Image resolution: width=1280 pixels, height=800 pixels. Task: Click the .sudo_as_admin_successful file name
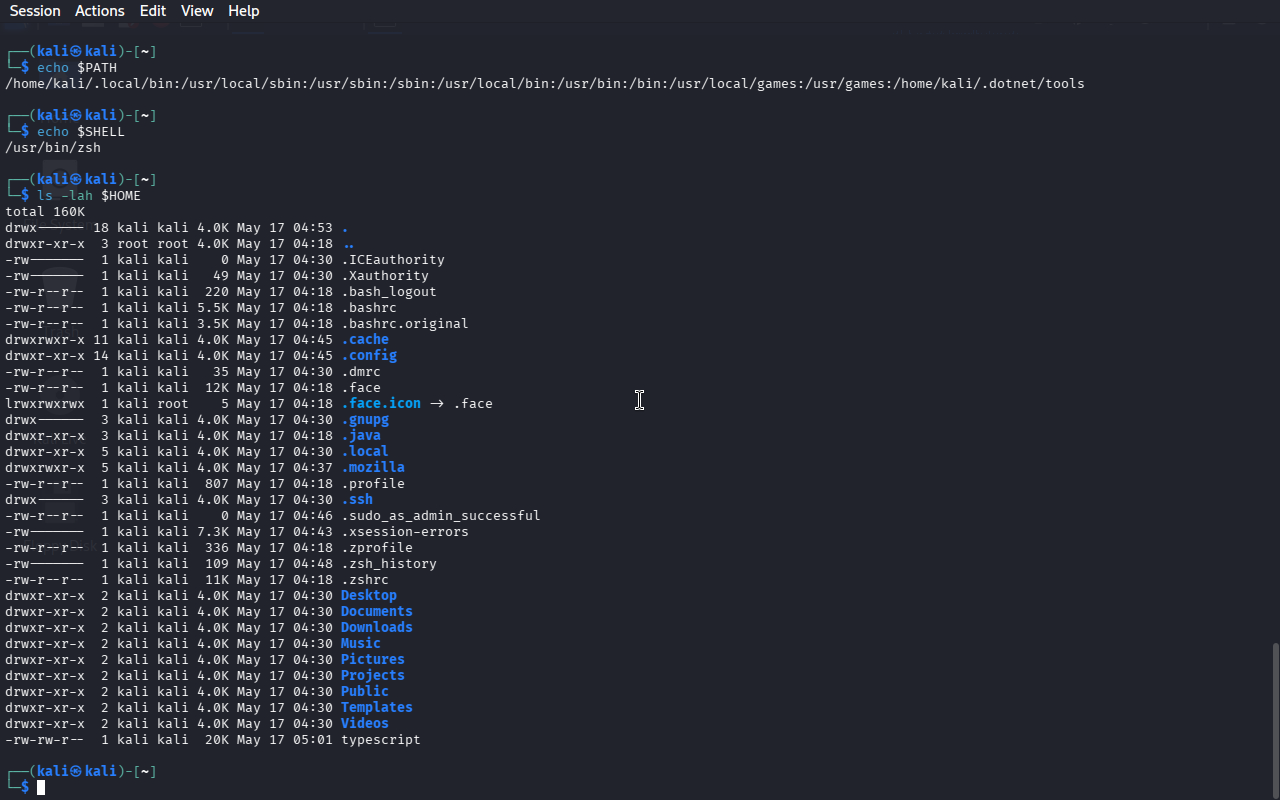point(441,516)
